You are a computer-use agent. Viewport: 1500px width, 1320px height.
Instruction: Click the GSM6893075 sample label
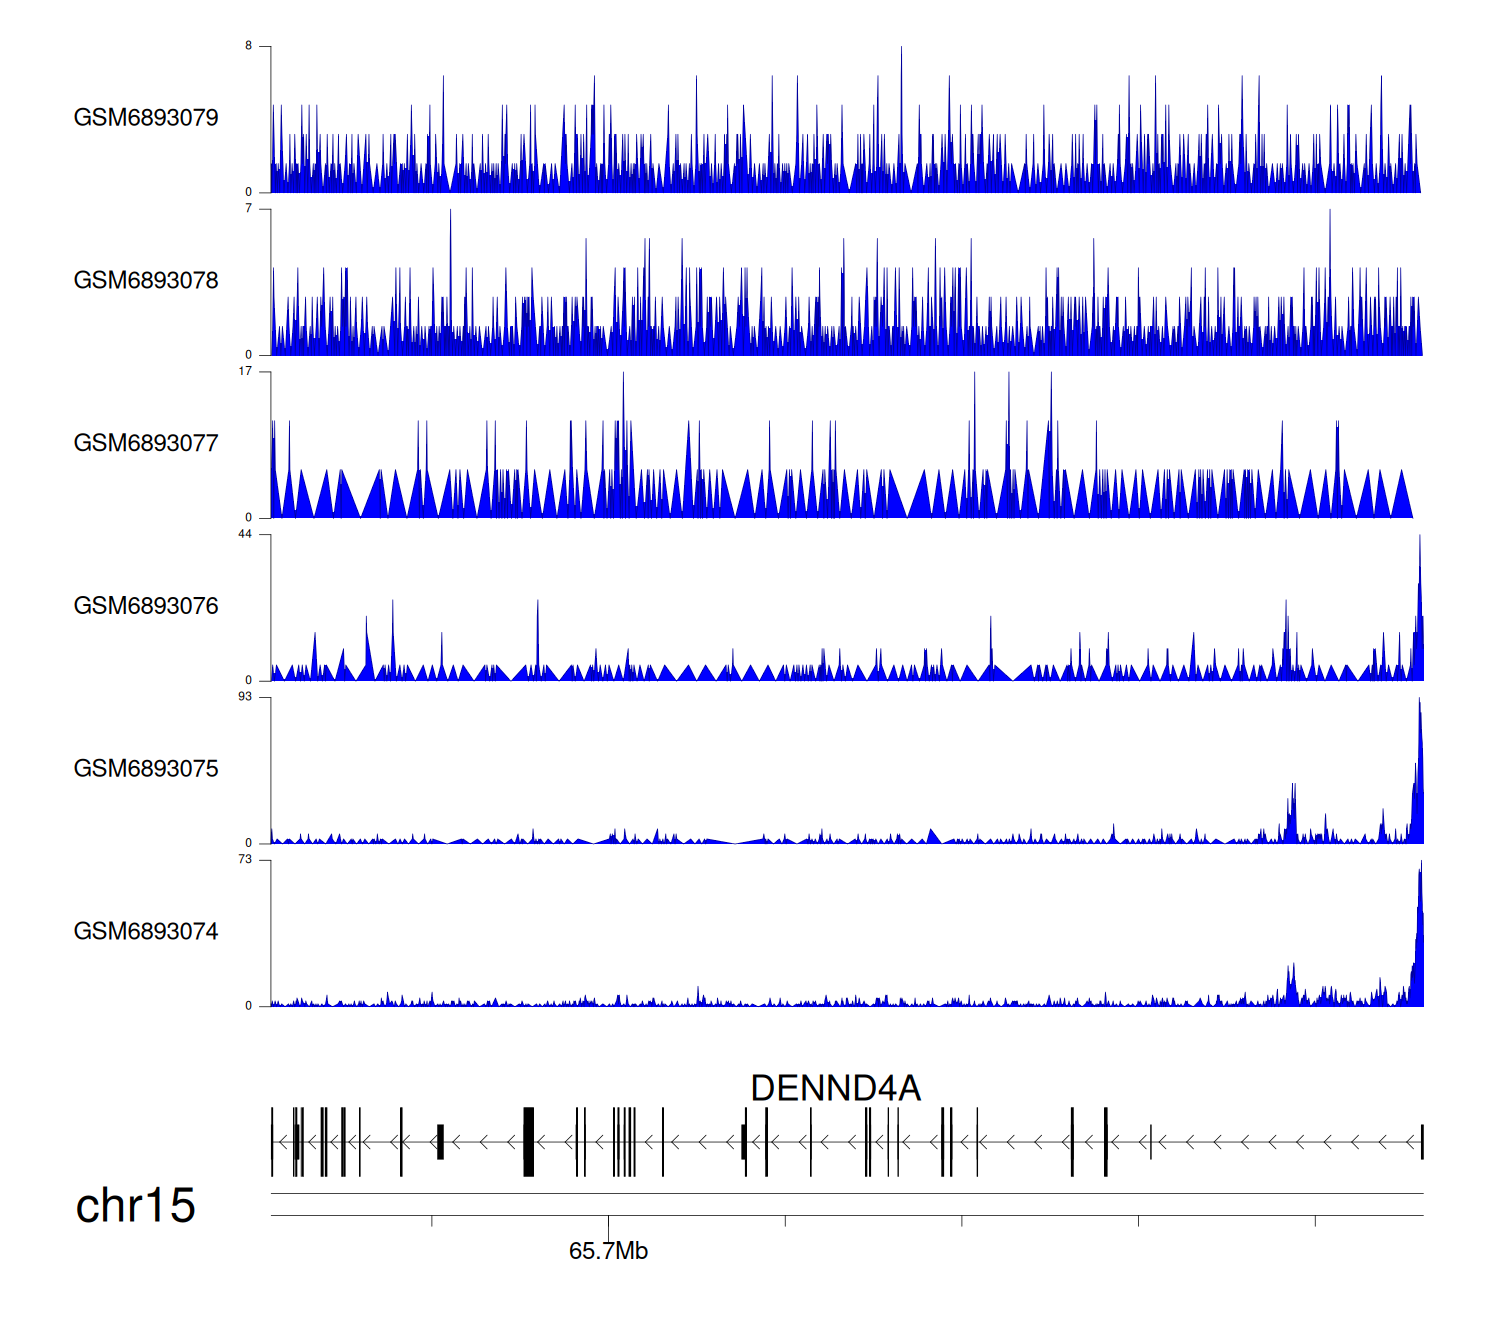[x=146, y=769]
